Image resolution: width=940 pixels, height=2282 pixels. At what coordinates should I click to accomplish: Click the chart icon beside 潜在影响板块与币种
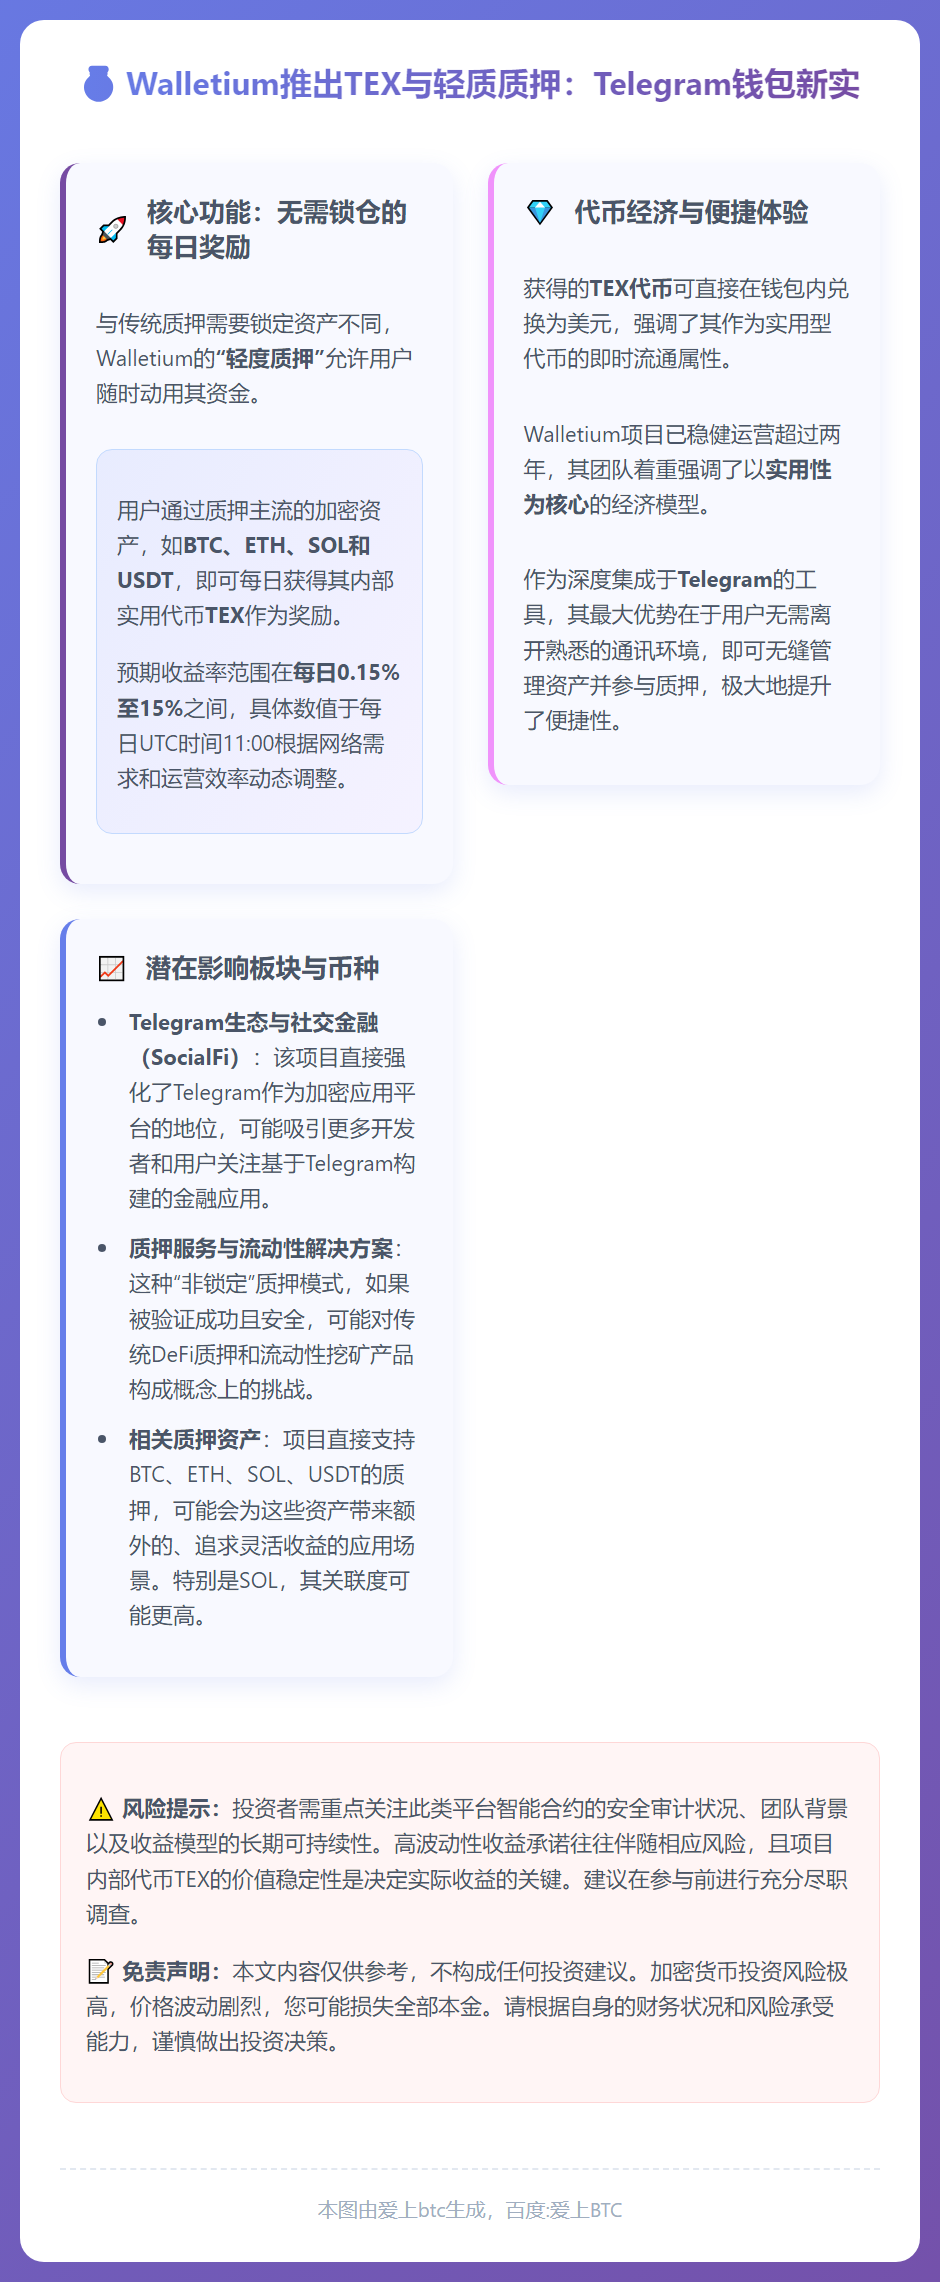pos(111,968)
